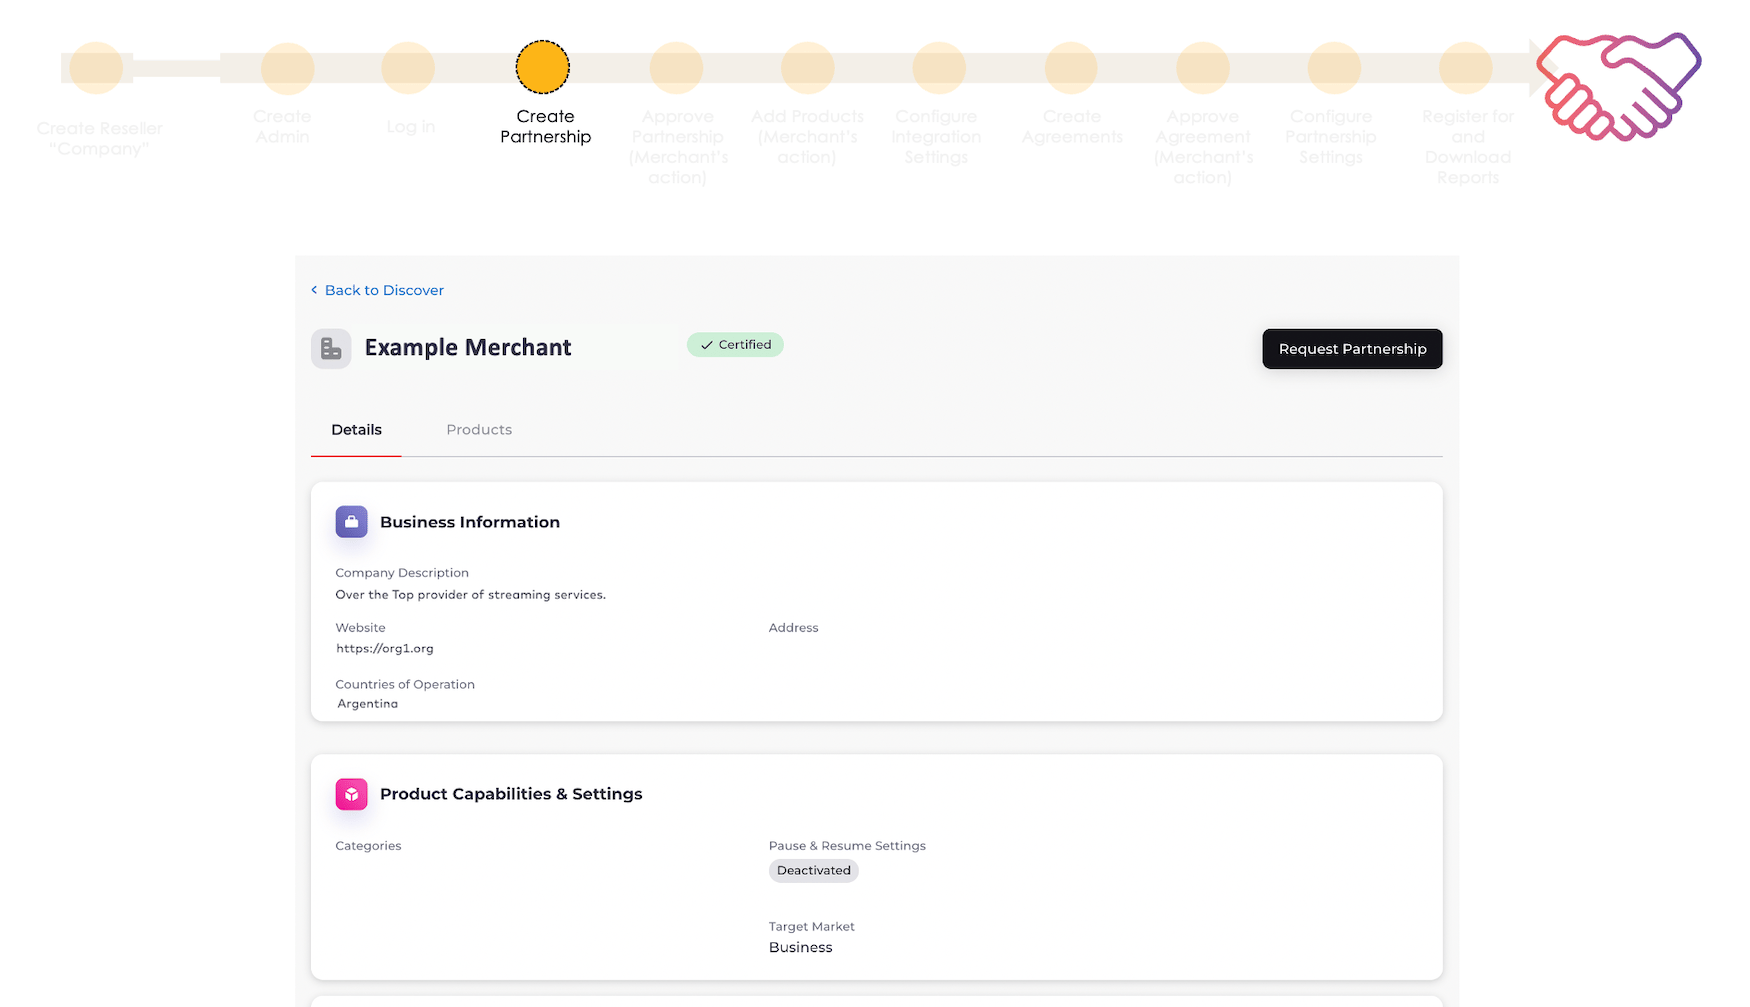Screen dimensions: 1750x1007
Task: Select the Create Reseller Company step circle
Action: (x=96, y=67)
